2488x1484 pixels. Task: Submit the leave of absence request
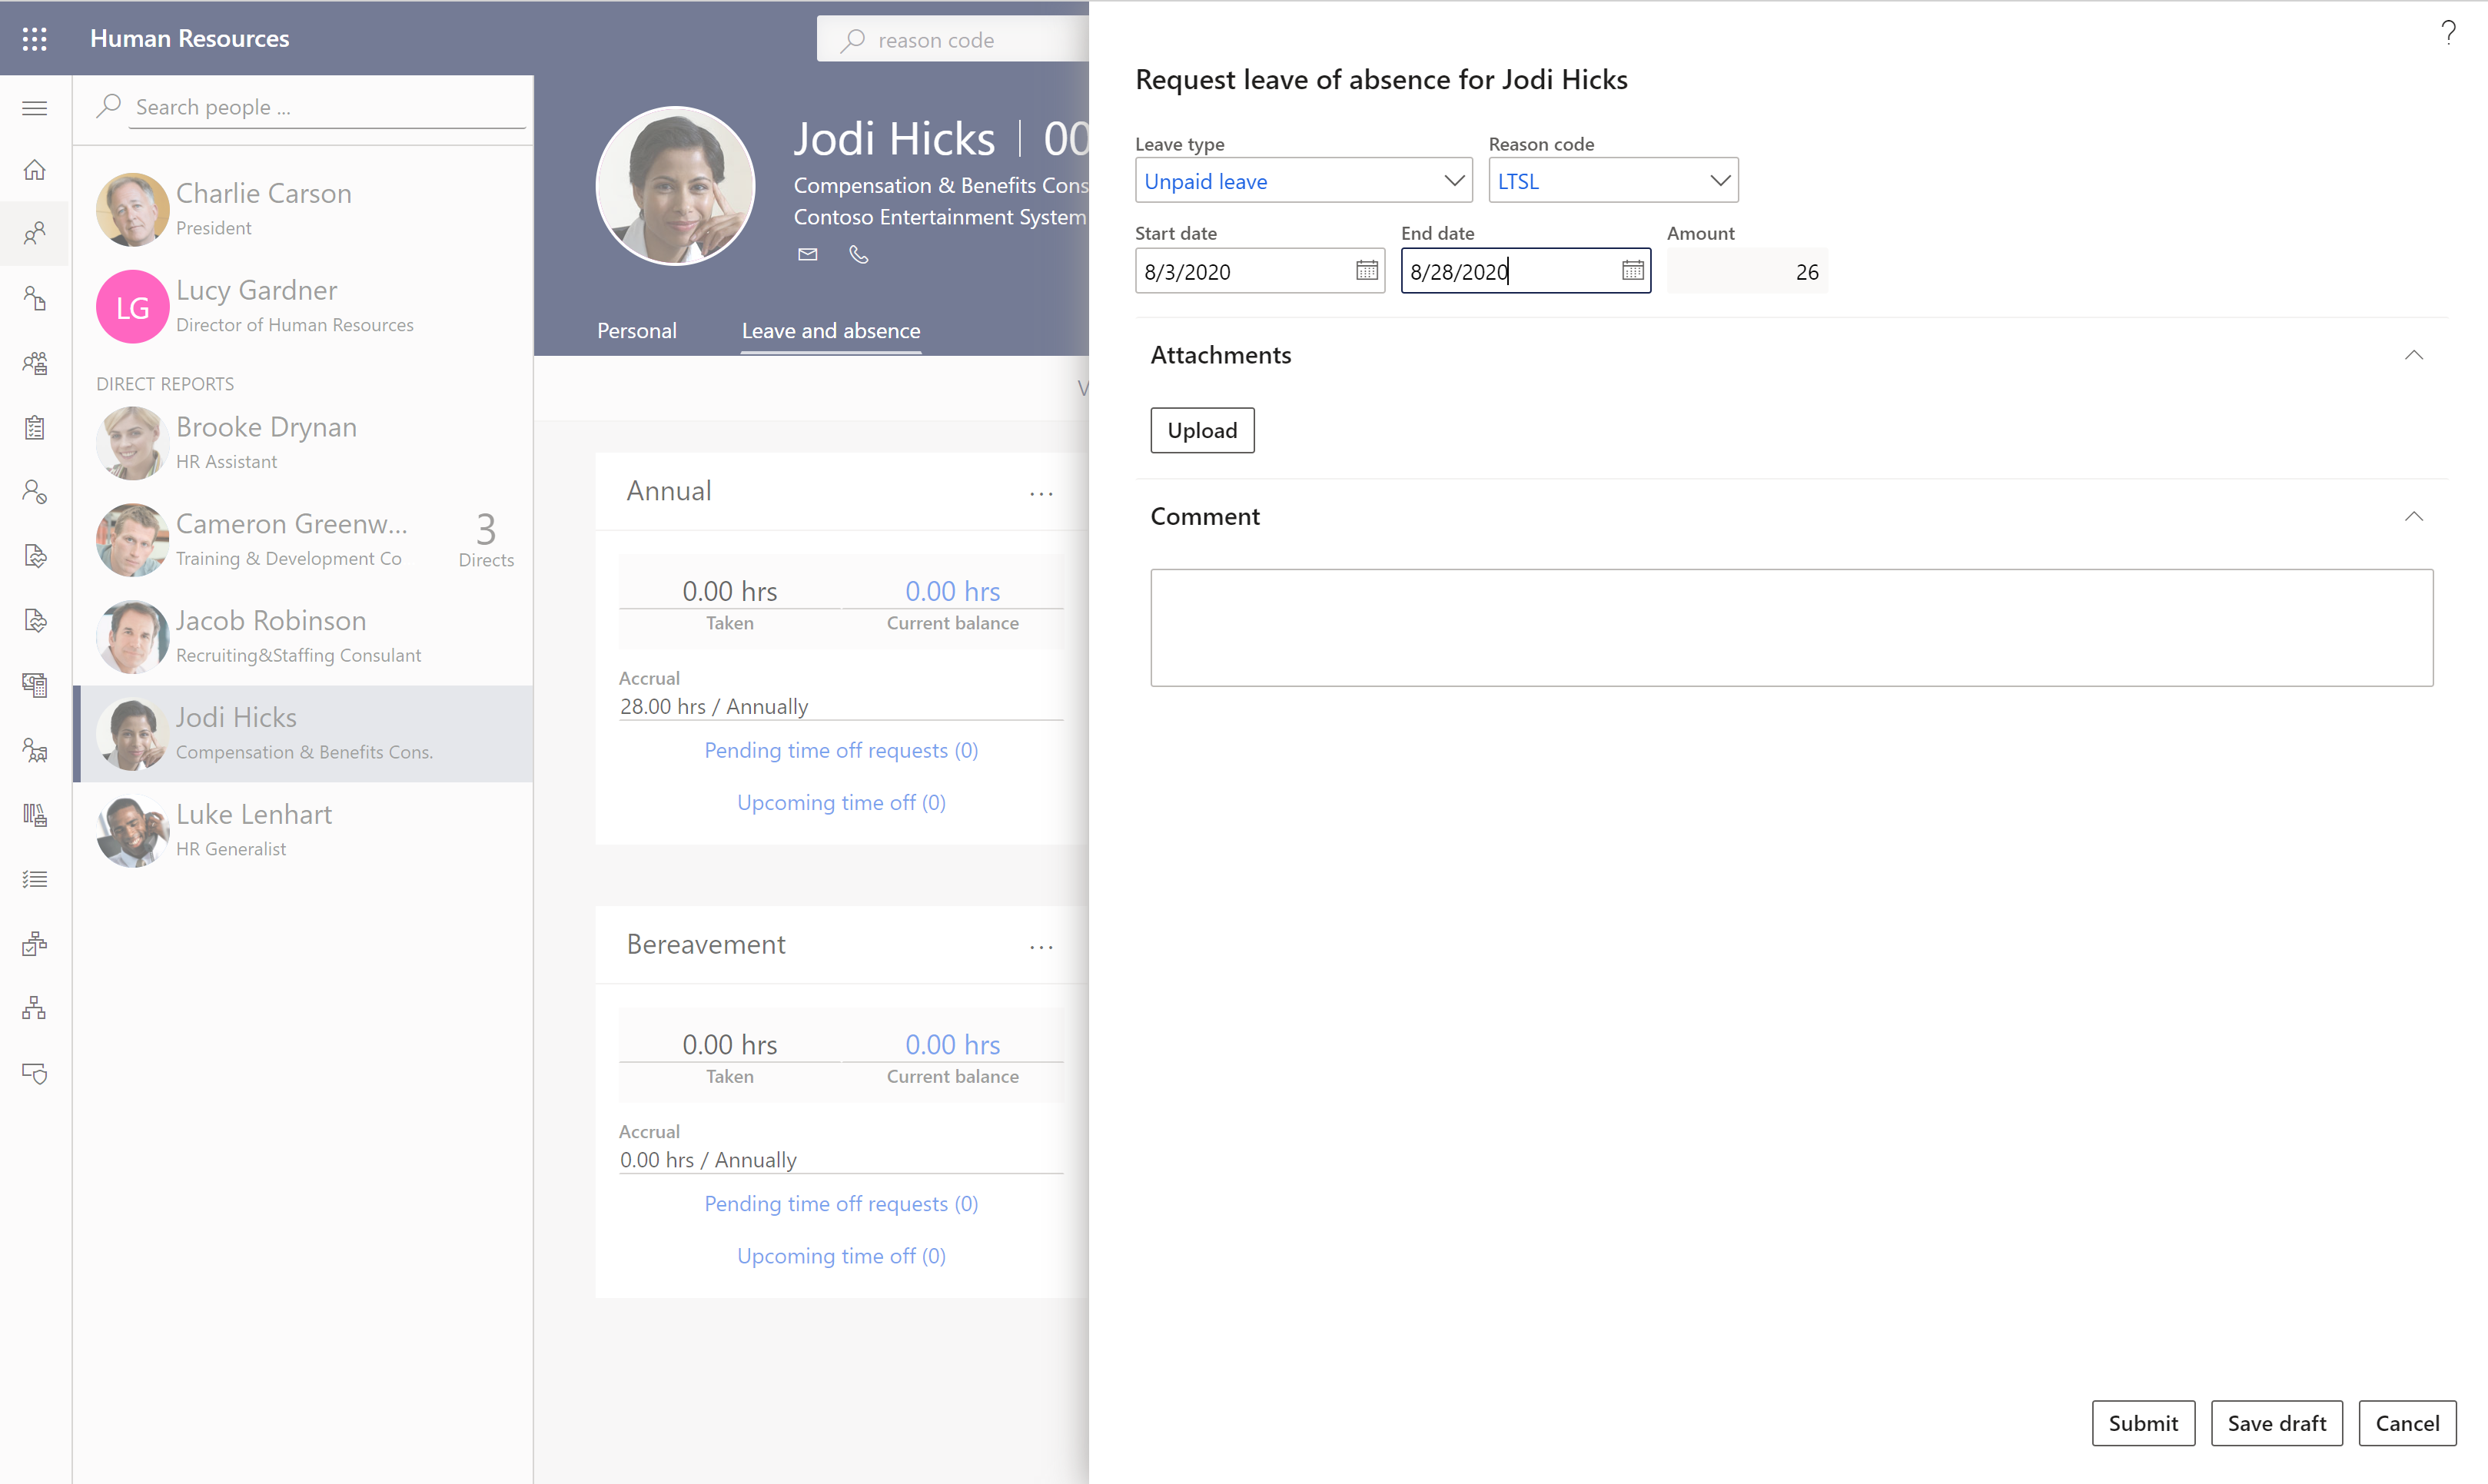tap(2144, 1423)
